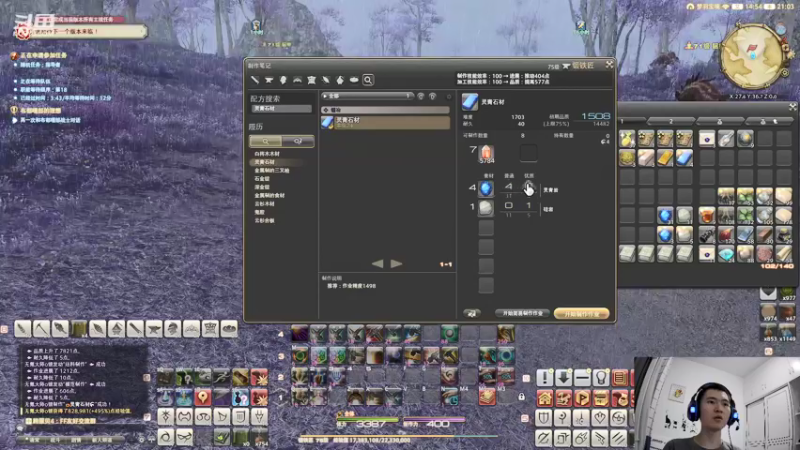The width and height of the screenshot is (800, 450).
Task: Select 金属制的三叉枪 in the history list
Action: pos(272,170)
